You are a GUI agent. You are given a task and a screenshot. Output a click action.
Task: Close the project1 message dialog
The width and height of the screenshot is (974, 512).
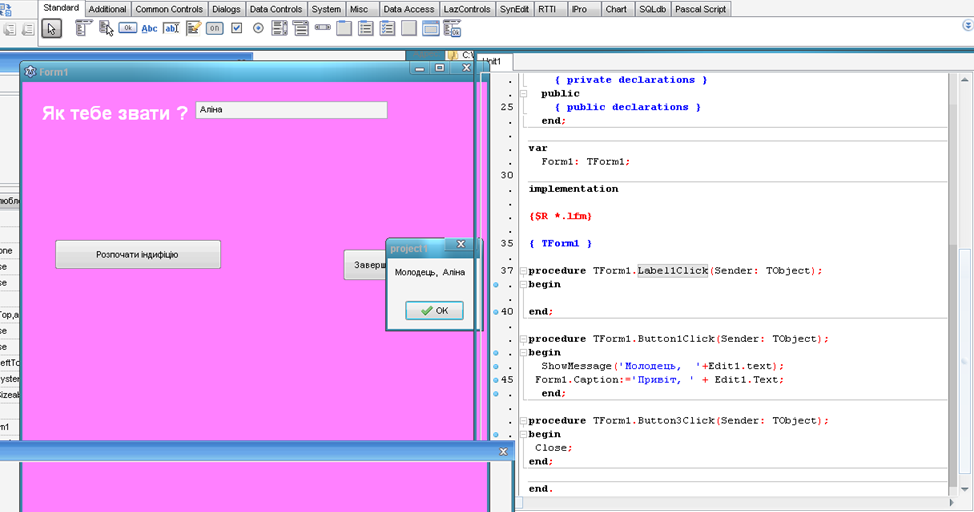(461, 244)
